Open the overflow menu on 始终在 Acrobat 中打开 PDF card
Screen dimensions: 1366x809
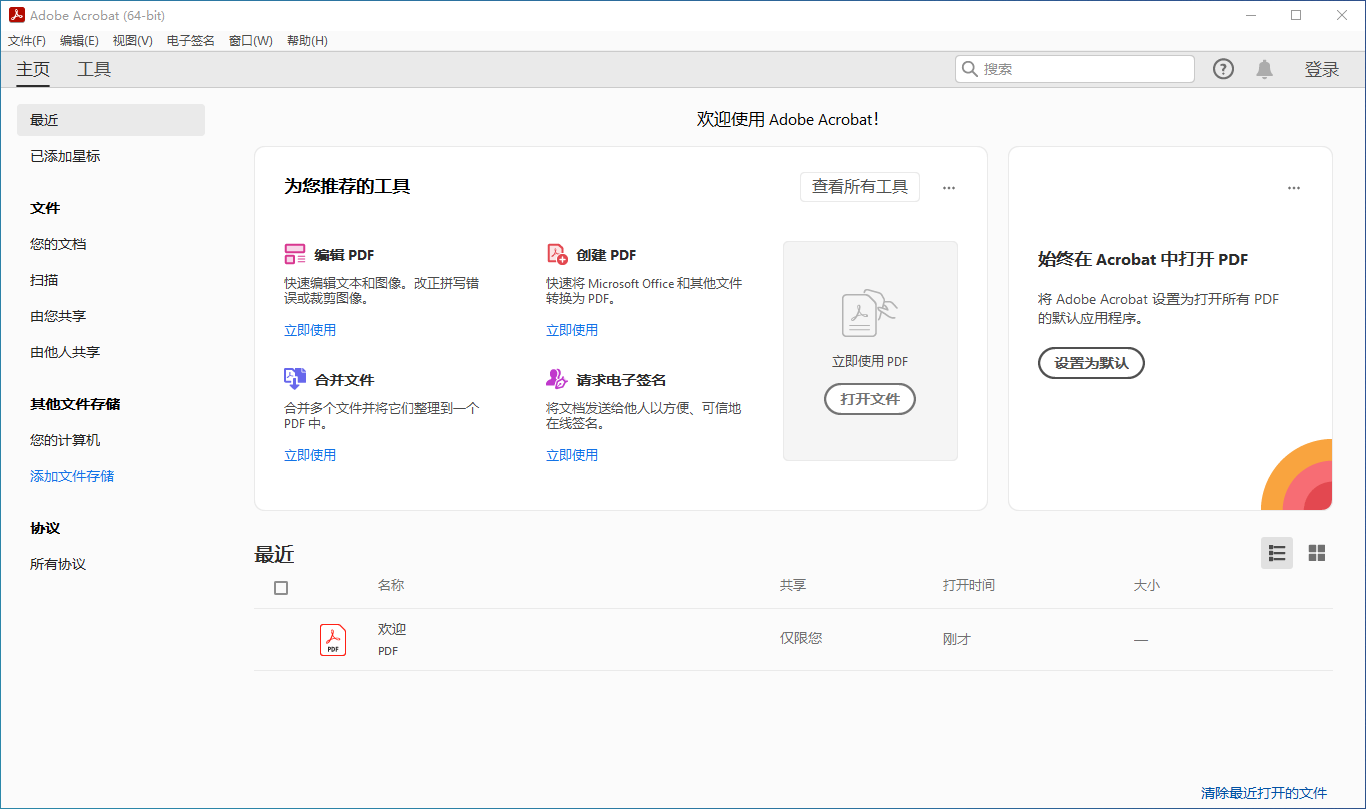coord(1293,187)
